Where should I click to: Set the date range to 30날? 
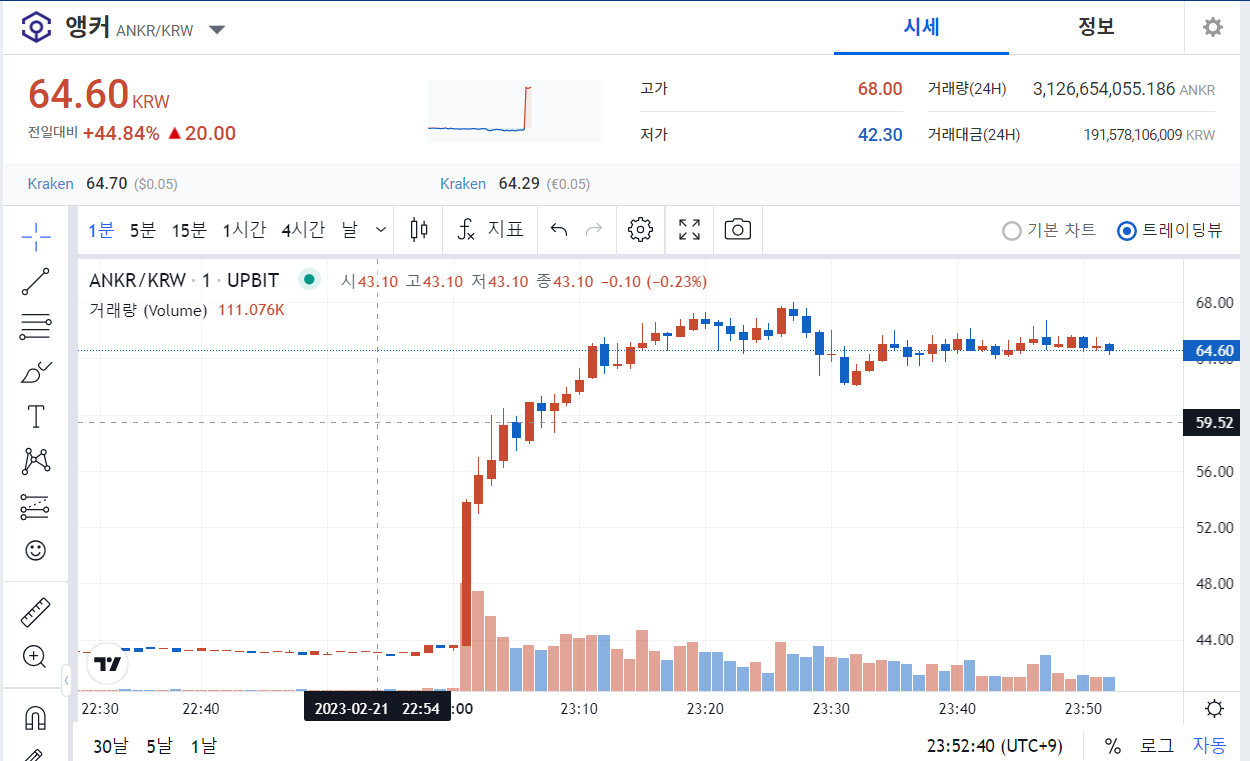[x=110, y=746]
